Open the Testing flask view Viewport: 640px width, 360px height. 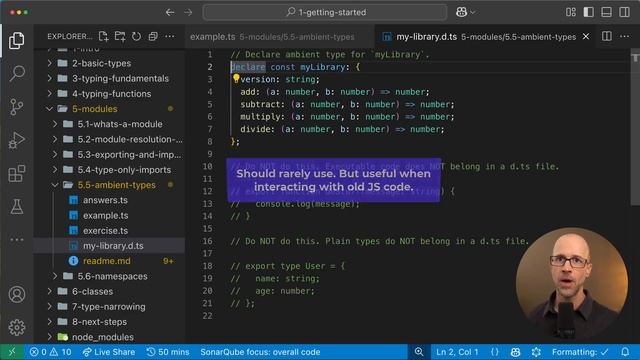(x=17, y=207)
